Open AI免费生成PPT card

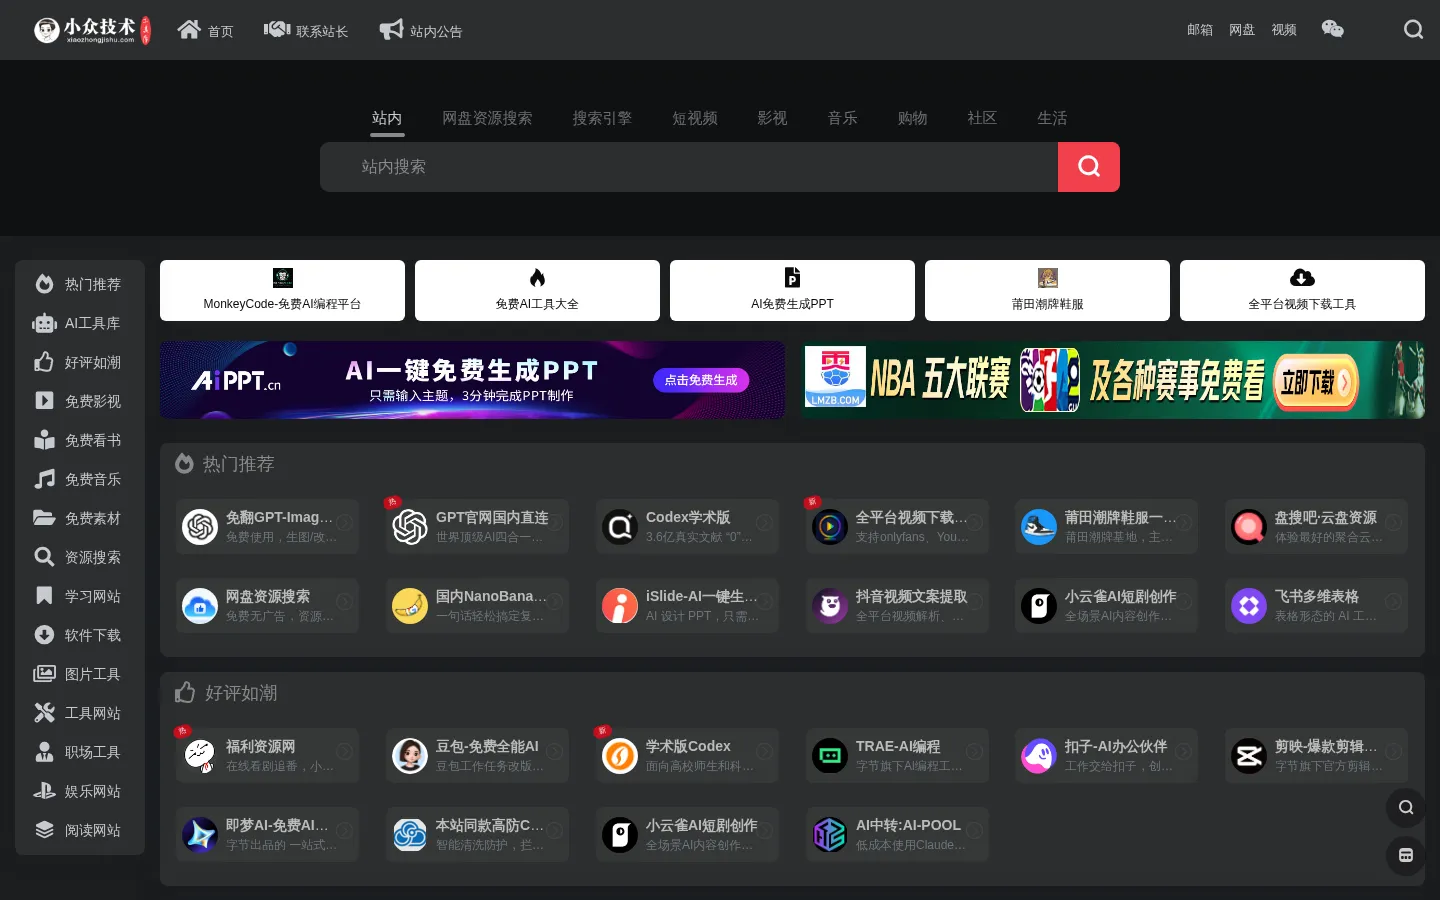792,291
